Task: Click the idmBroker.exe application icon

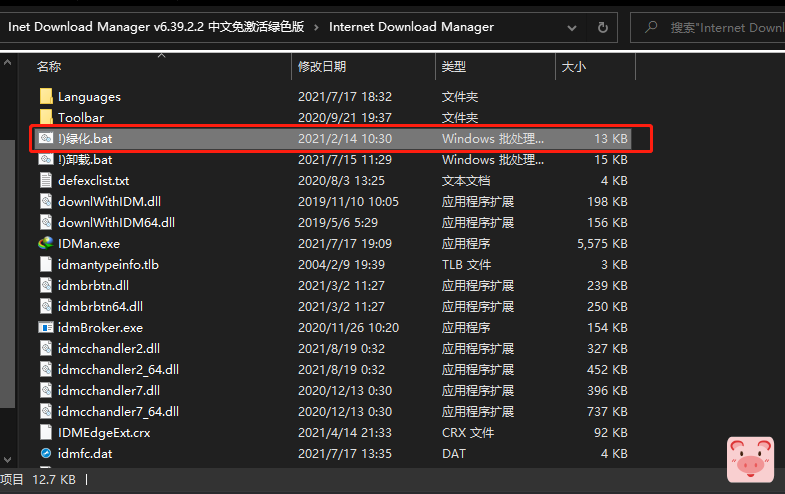Action: (x=46, y=327)
